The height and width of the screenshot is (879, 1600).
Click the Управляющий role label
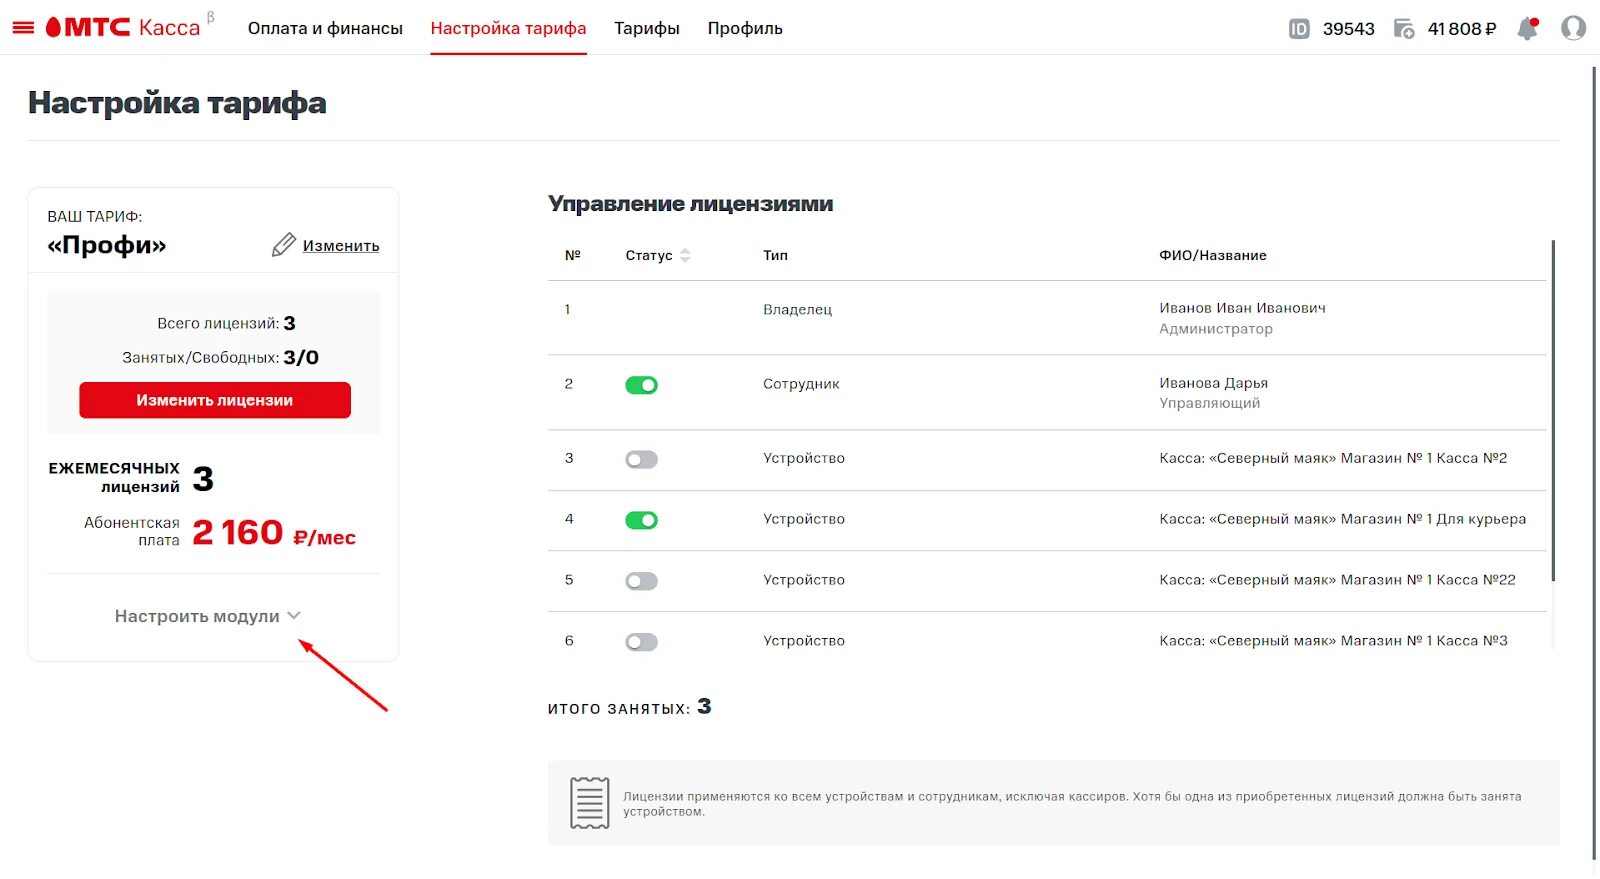coord(1210,403)
